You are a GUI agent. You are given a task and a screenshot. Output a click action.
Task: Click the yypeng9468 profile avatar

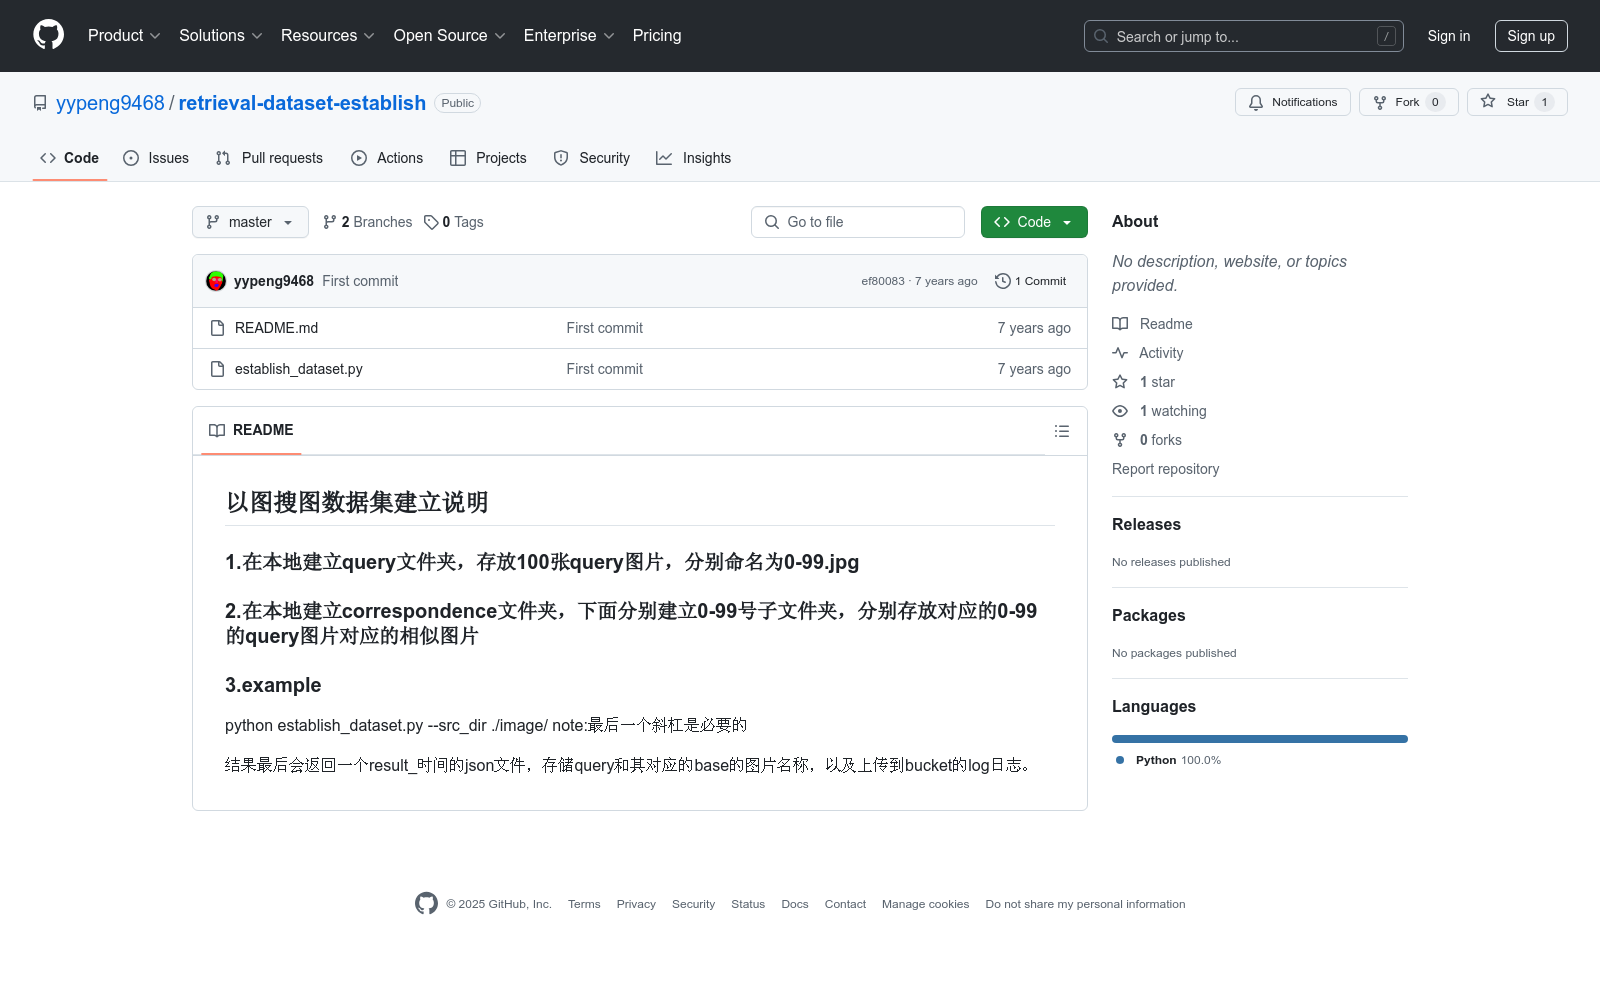click(215, 281)
